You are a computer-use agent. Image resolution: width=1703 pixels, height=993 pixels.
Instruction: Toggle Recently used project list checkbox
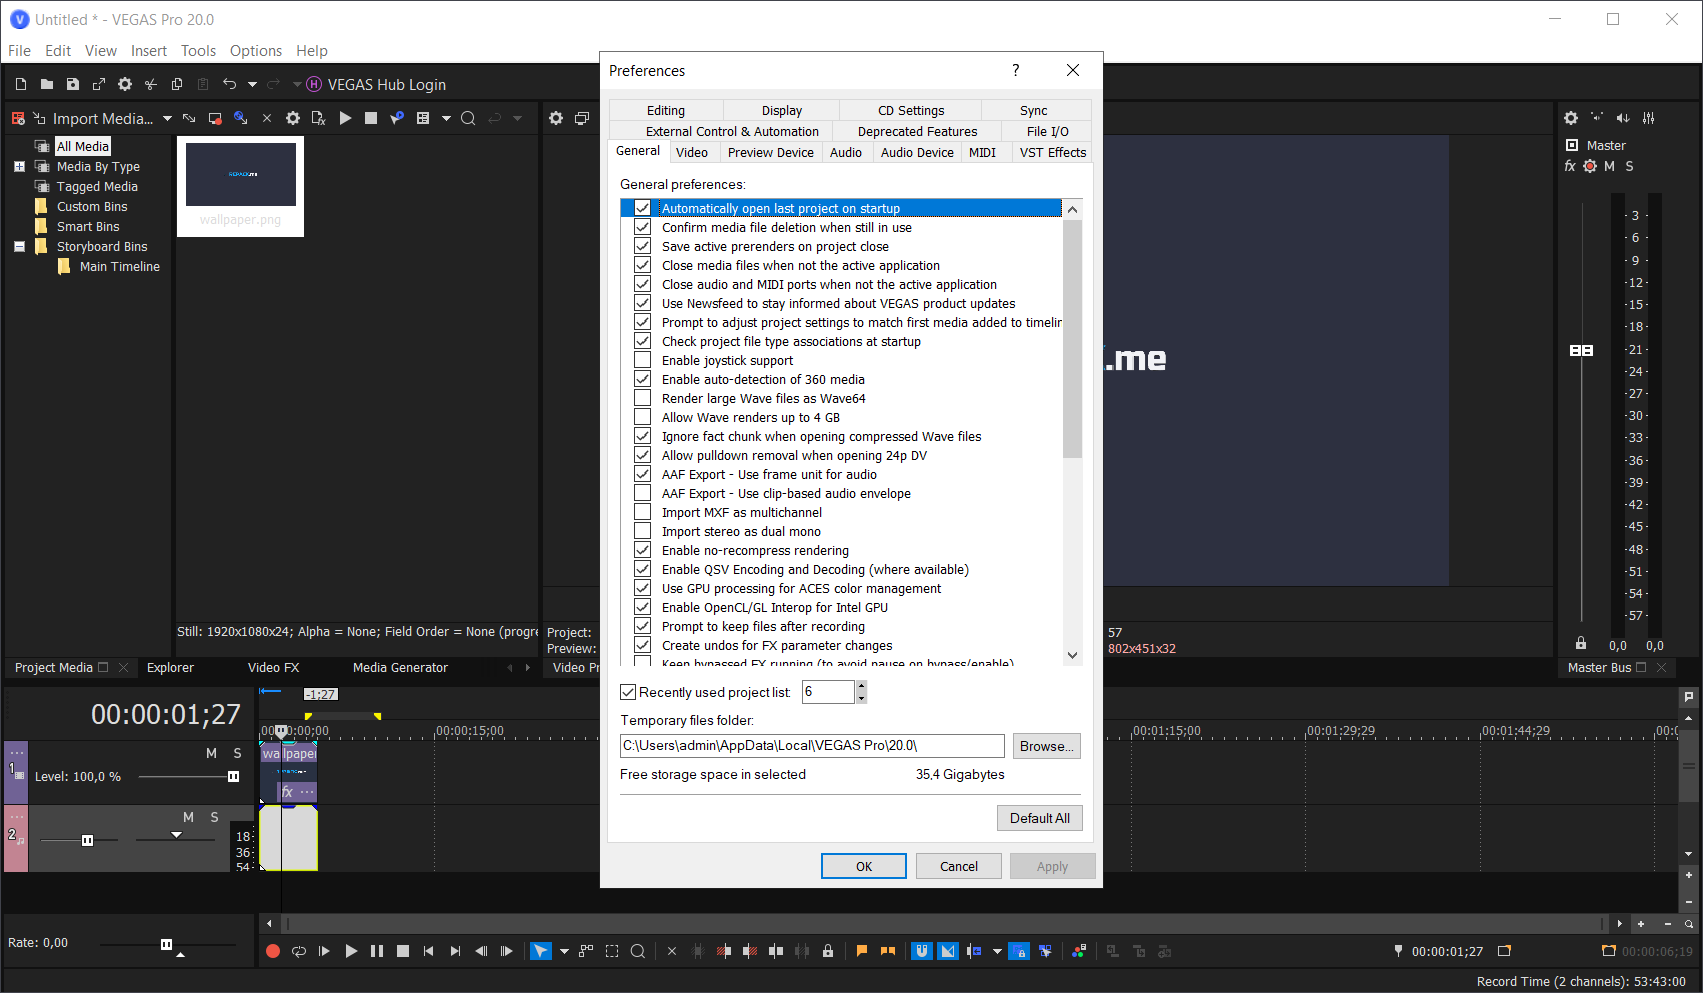click(628, 692)
